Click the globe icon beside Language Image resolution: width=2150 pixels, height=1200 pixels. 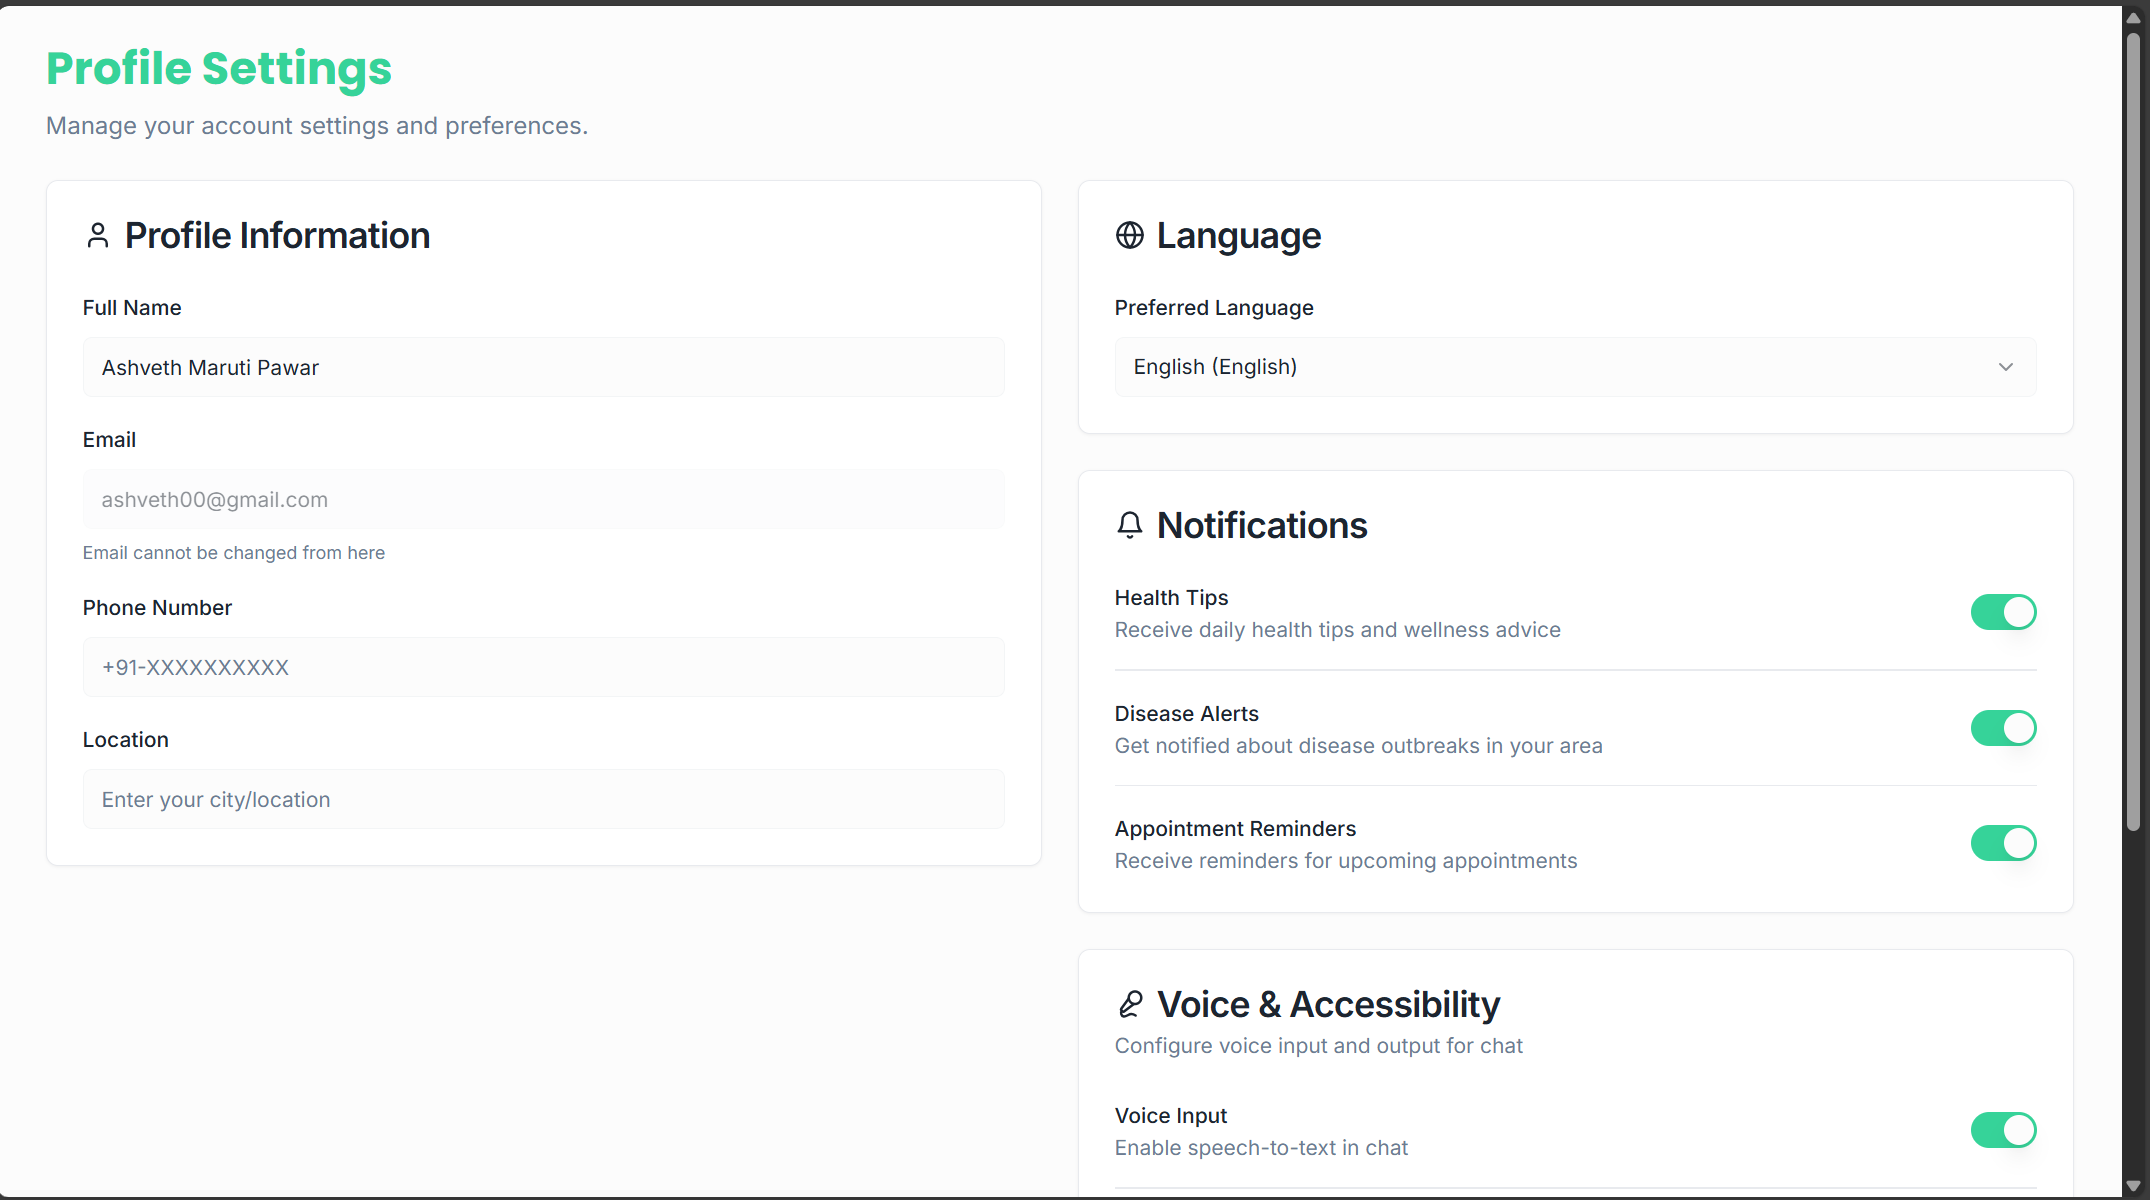click(1129, 236)
